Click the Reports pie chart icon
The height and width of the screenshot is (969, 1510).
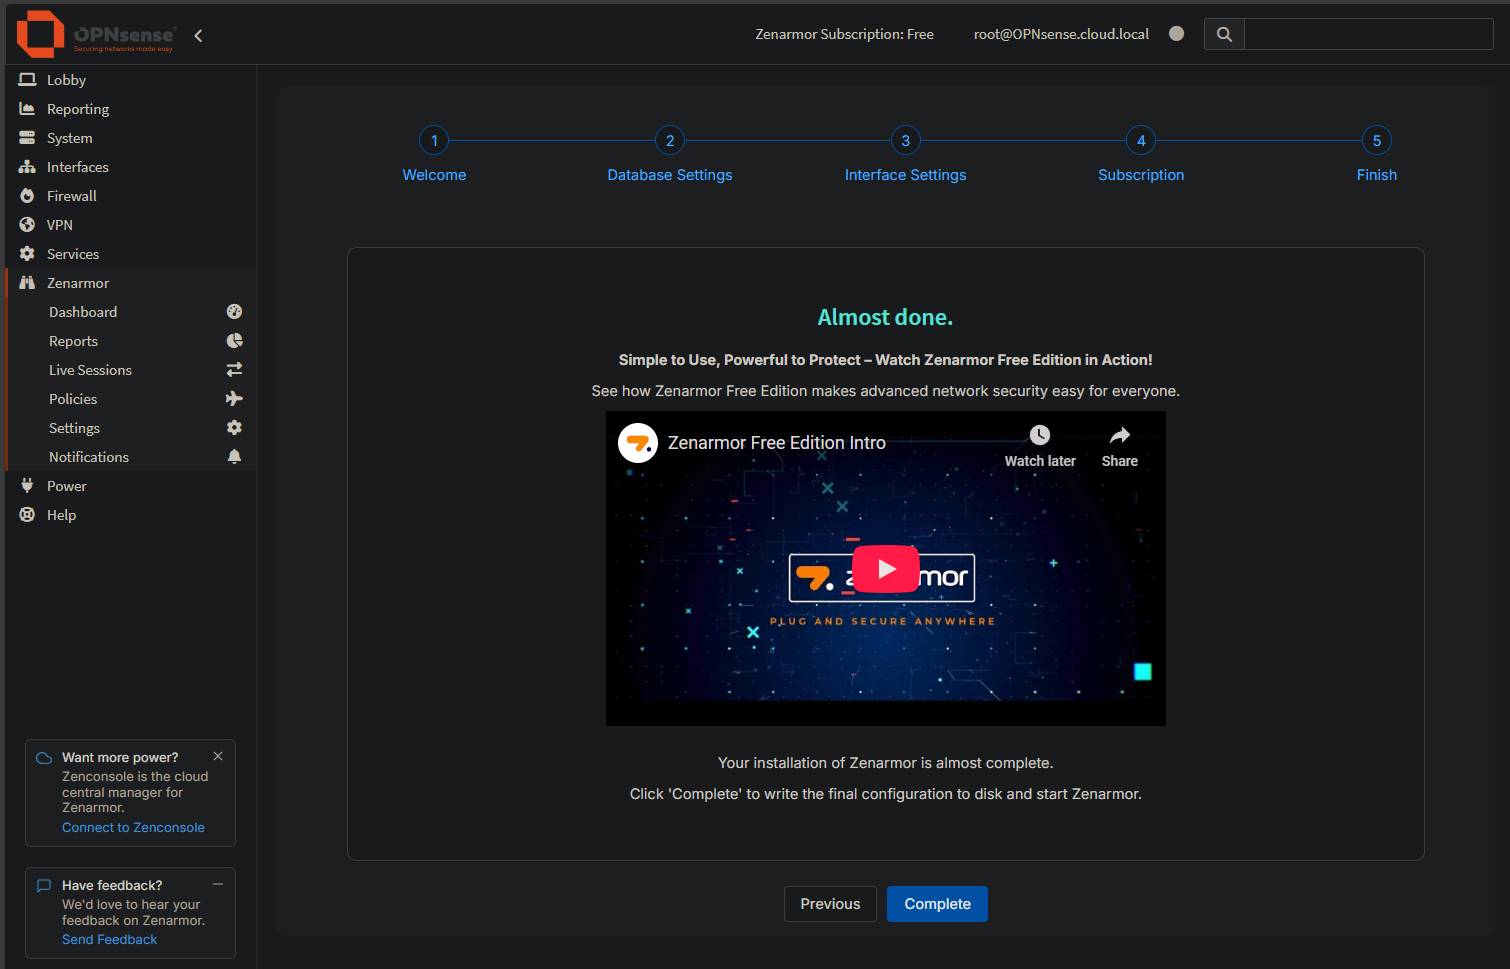[234, 341]
